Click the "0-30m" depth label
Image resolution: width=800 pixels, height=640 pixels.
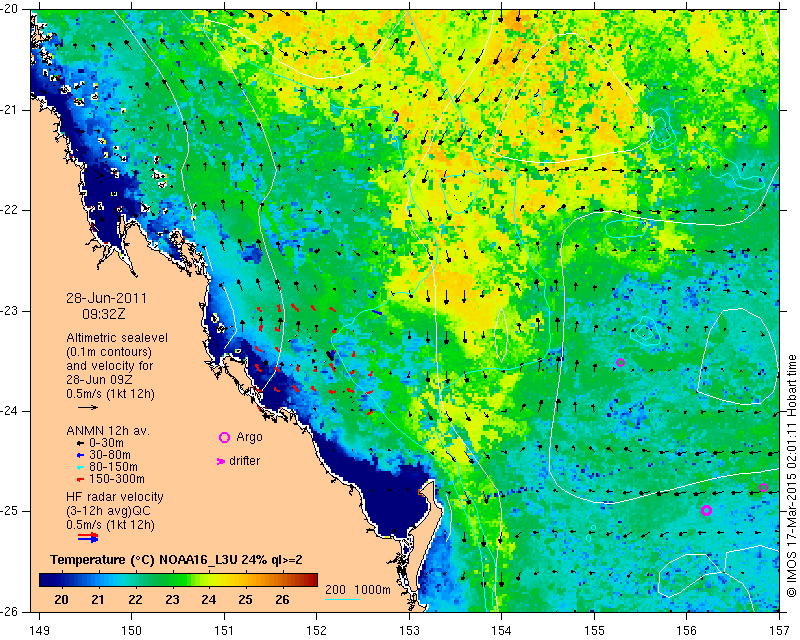point(106,443)
